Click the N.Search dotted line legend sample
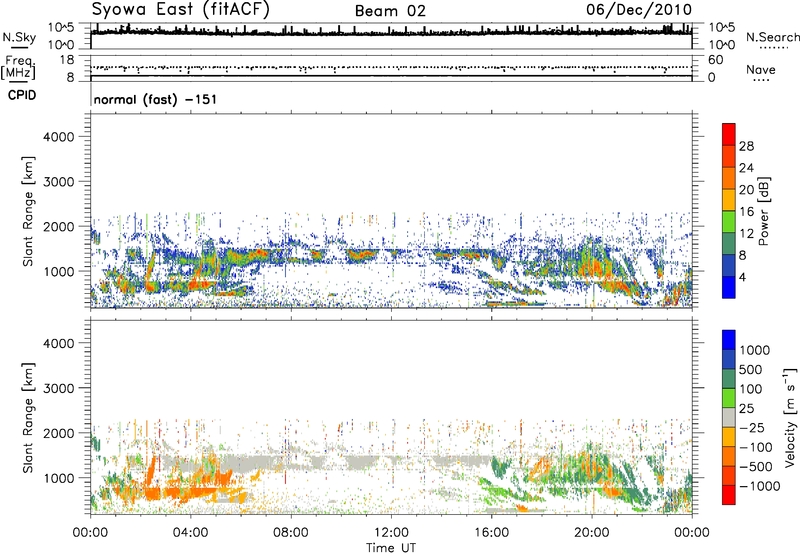 [x=773, y=48]
